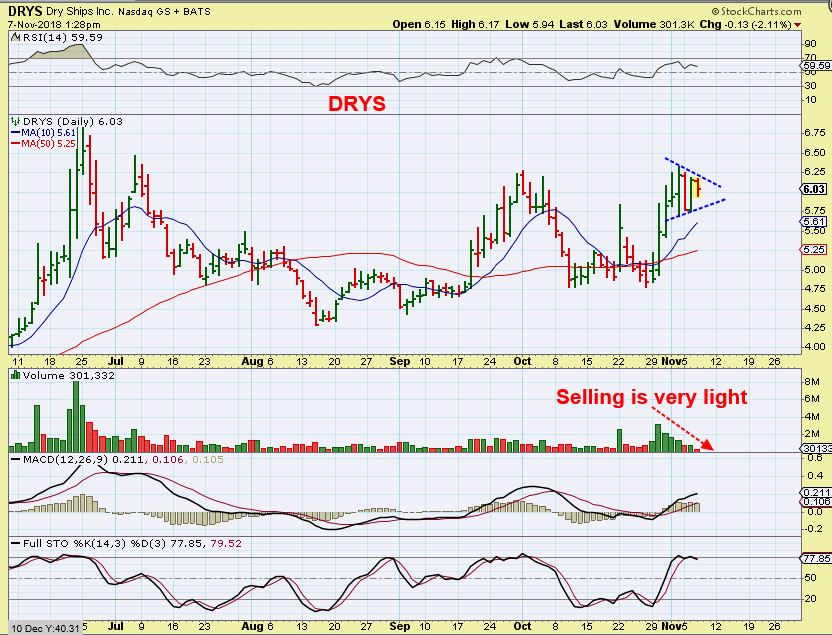
Task: Click the 'Chg -0.13 (-2.11%)' header value
Action: coord(746,24)
